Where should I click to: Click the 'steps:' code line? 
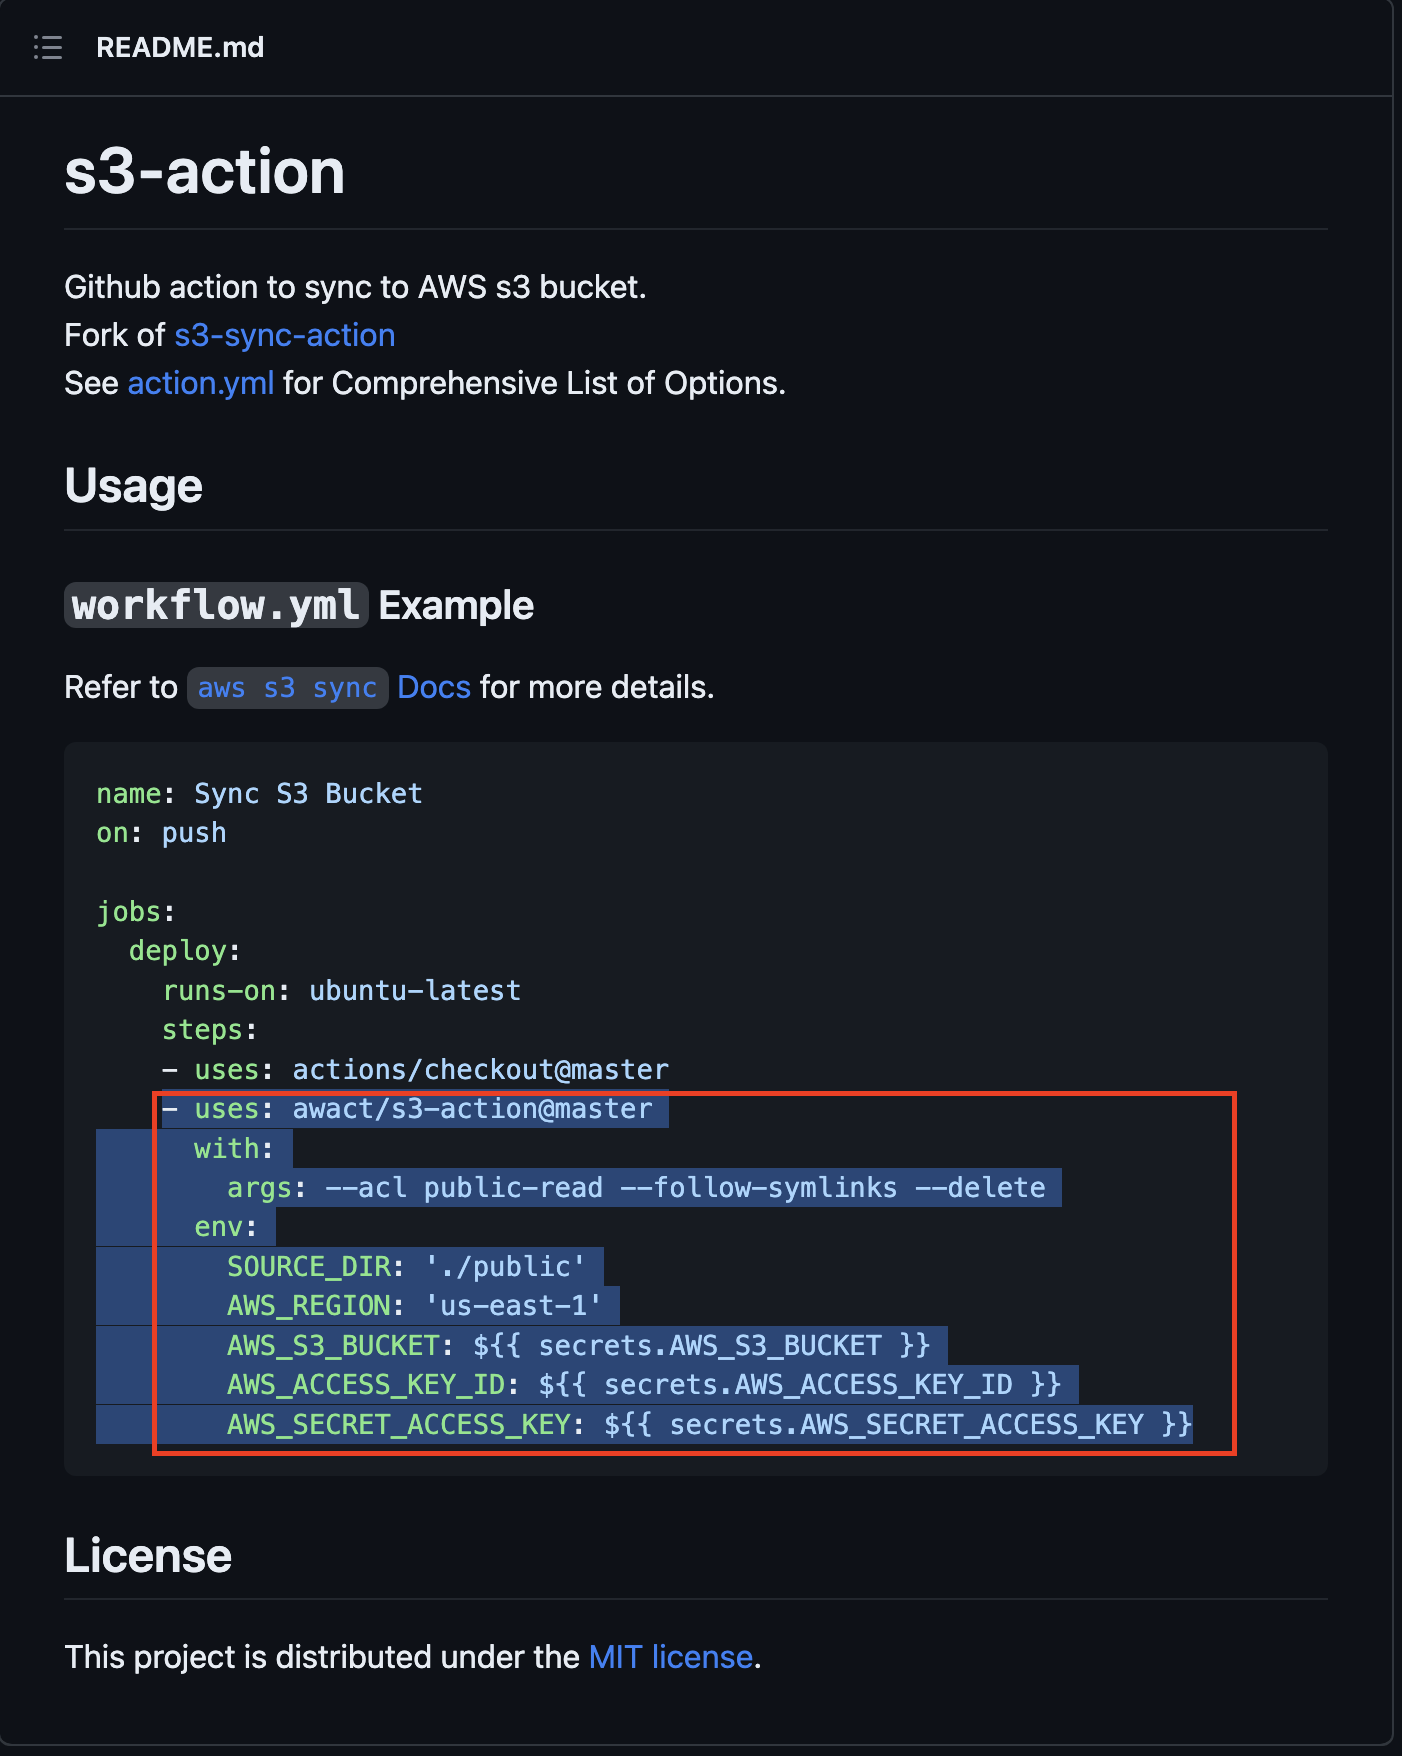pos(210,1030)
